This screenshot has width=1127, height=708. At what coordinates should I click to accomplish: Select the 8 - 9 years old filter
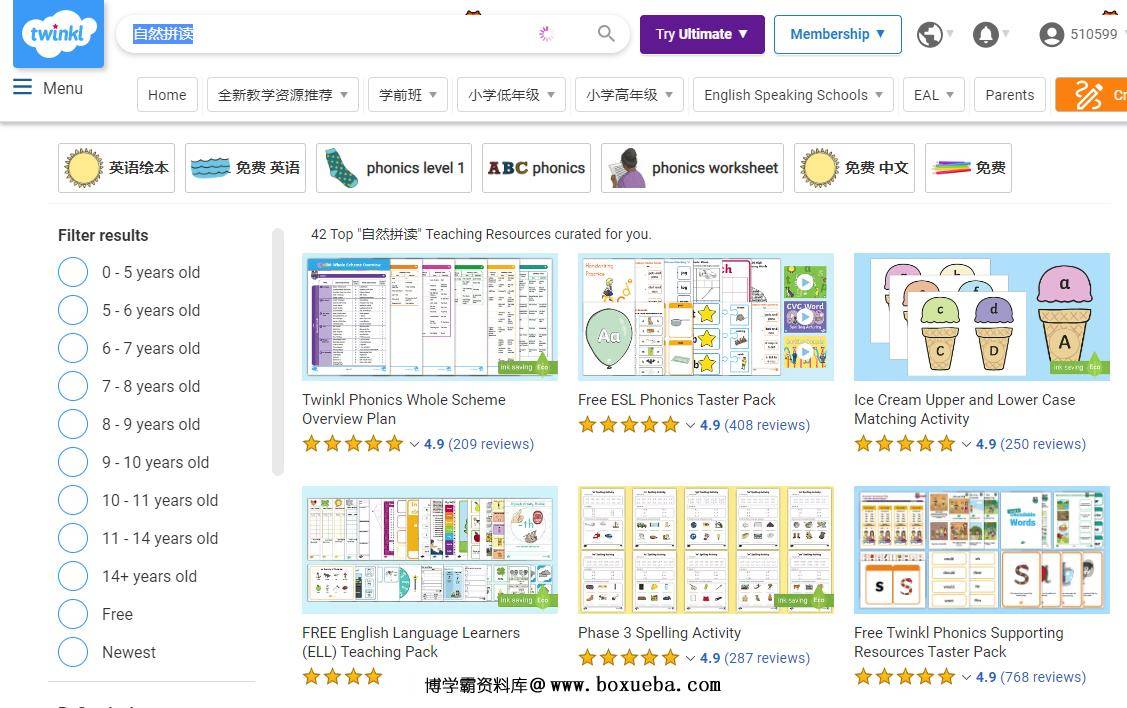73,424
